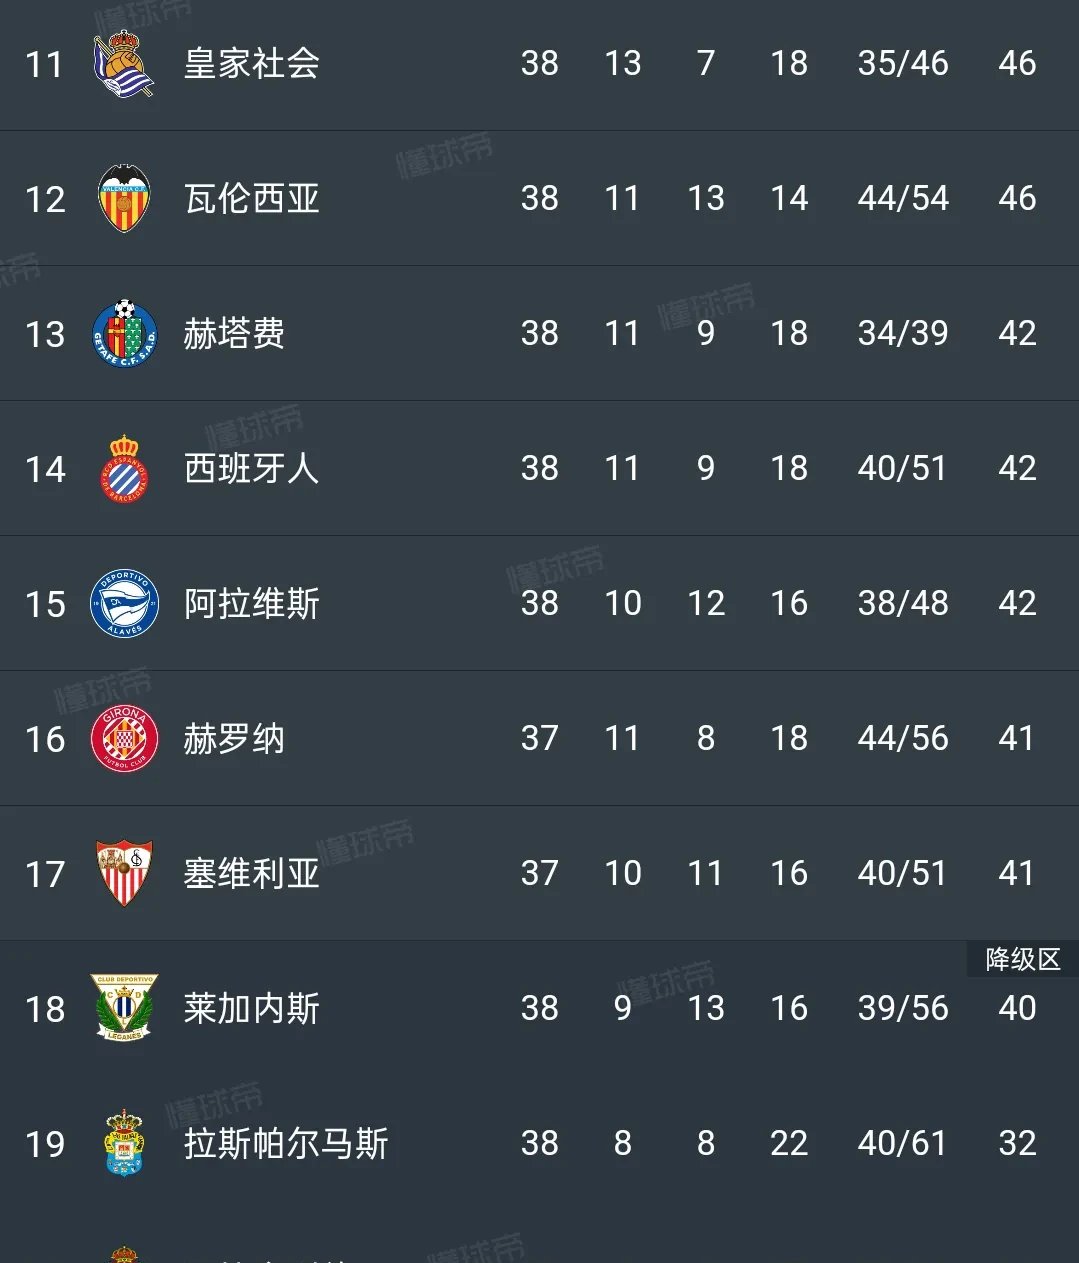Screen dimensions: 1079x1263
Task: Click team name 拉斯帕尔马斯
Action: pyautogui.click(x=286, y=1143)
